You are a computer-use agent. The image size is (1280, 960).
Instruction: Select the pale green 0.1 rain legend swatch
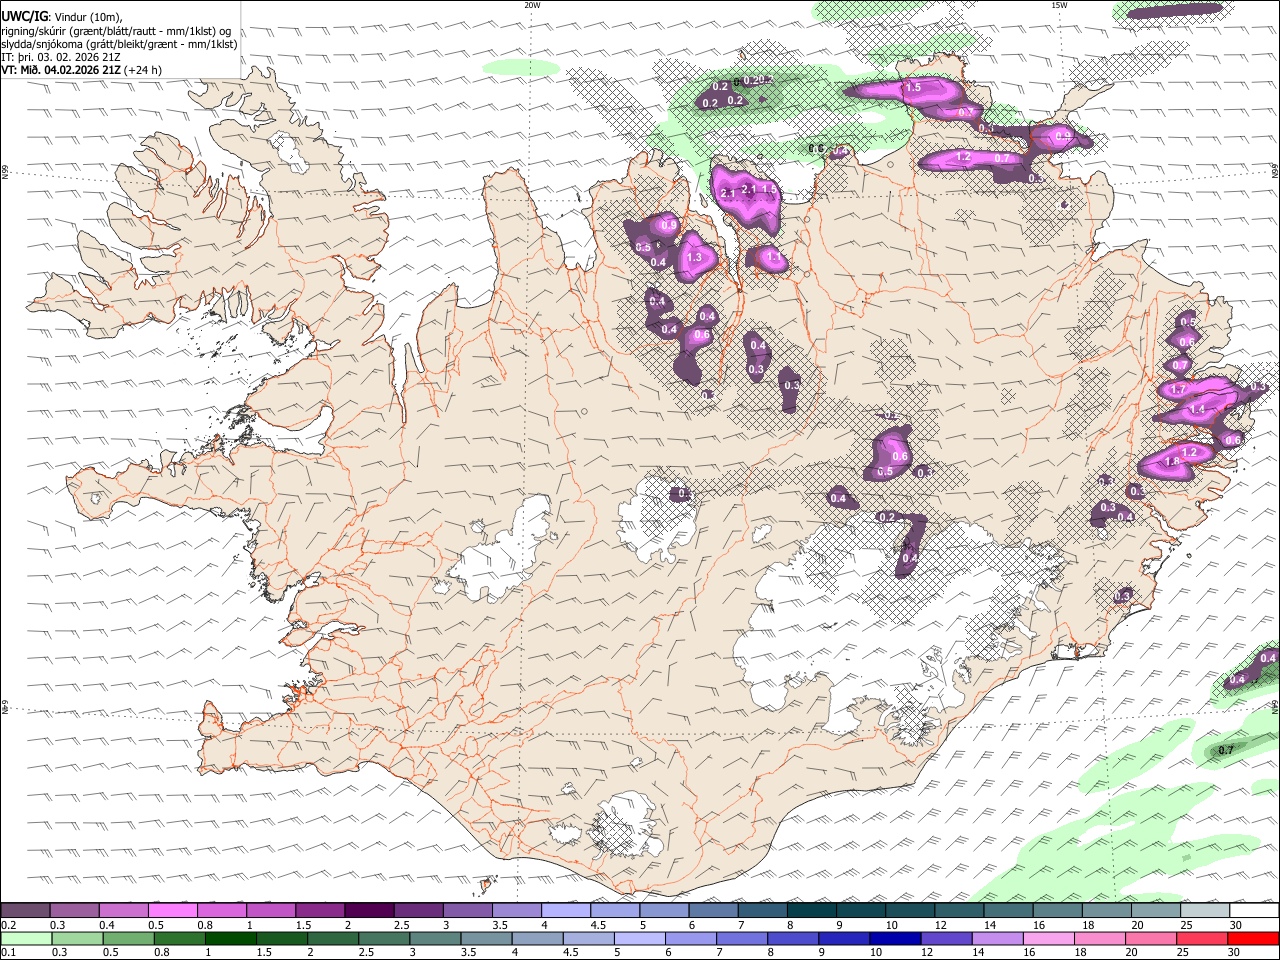26,938
